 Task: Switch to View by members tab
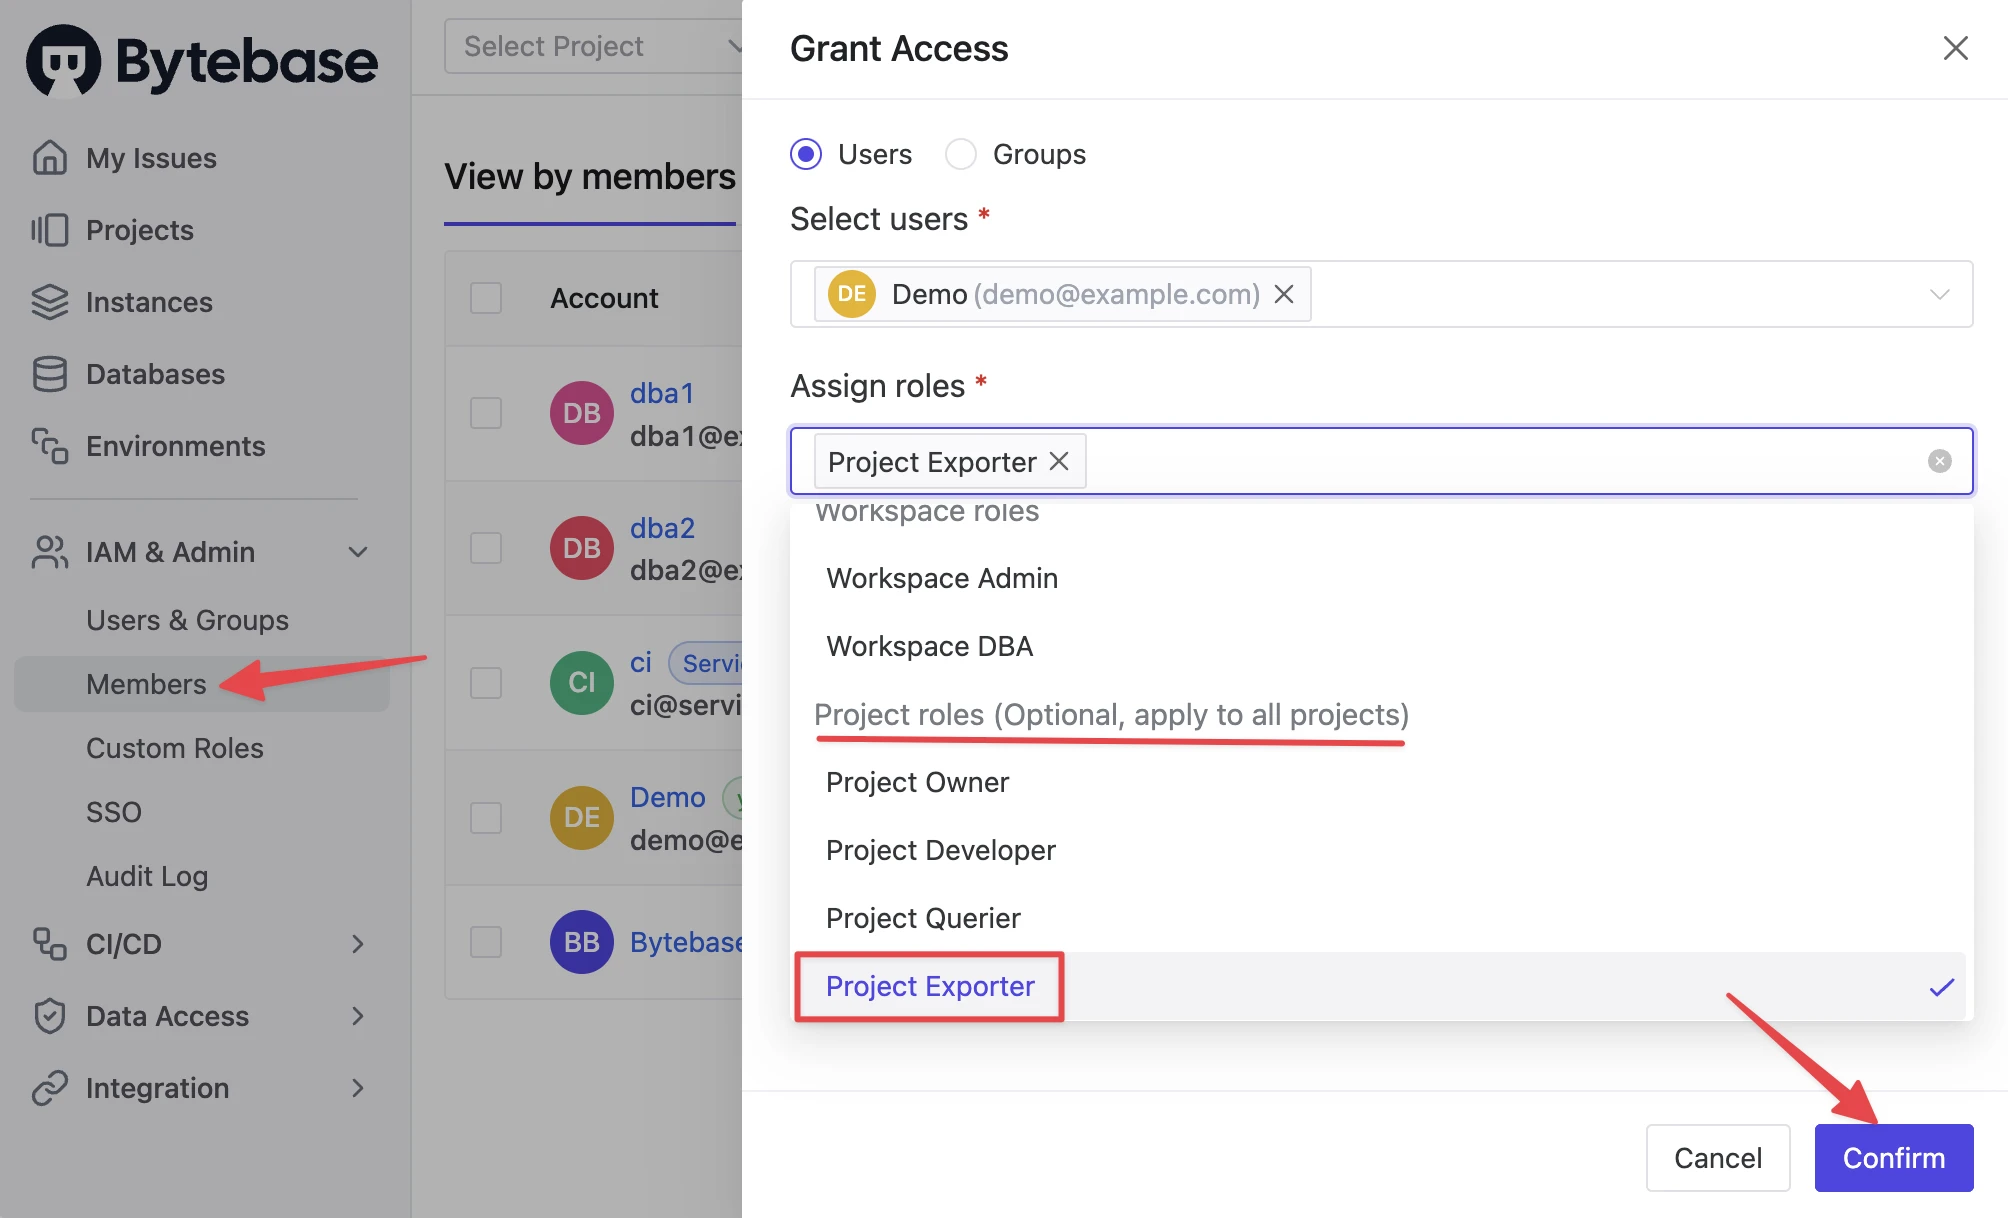click(590, 177)
